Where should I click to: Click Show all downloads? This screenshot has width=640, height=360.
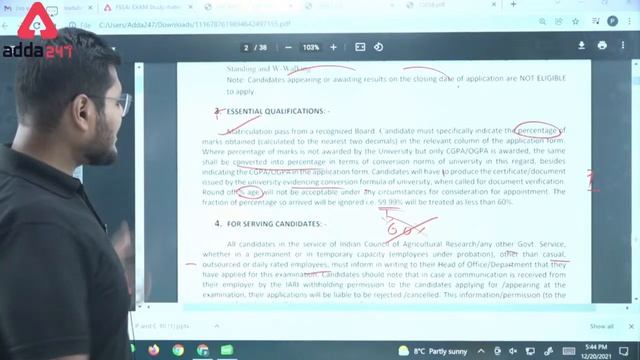pos(602,326)
